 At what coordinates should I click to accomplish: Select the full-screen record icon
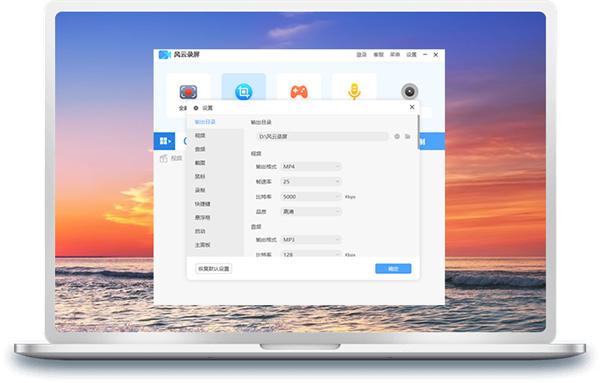click(x=188, y=92)
